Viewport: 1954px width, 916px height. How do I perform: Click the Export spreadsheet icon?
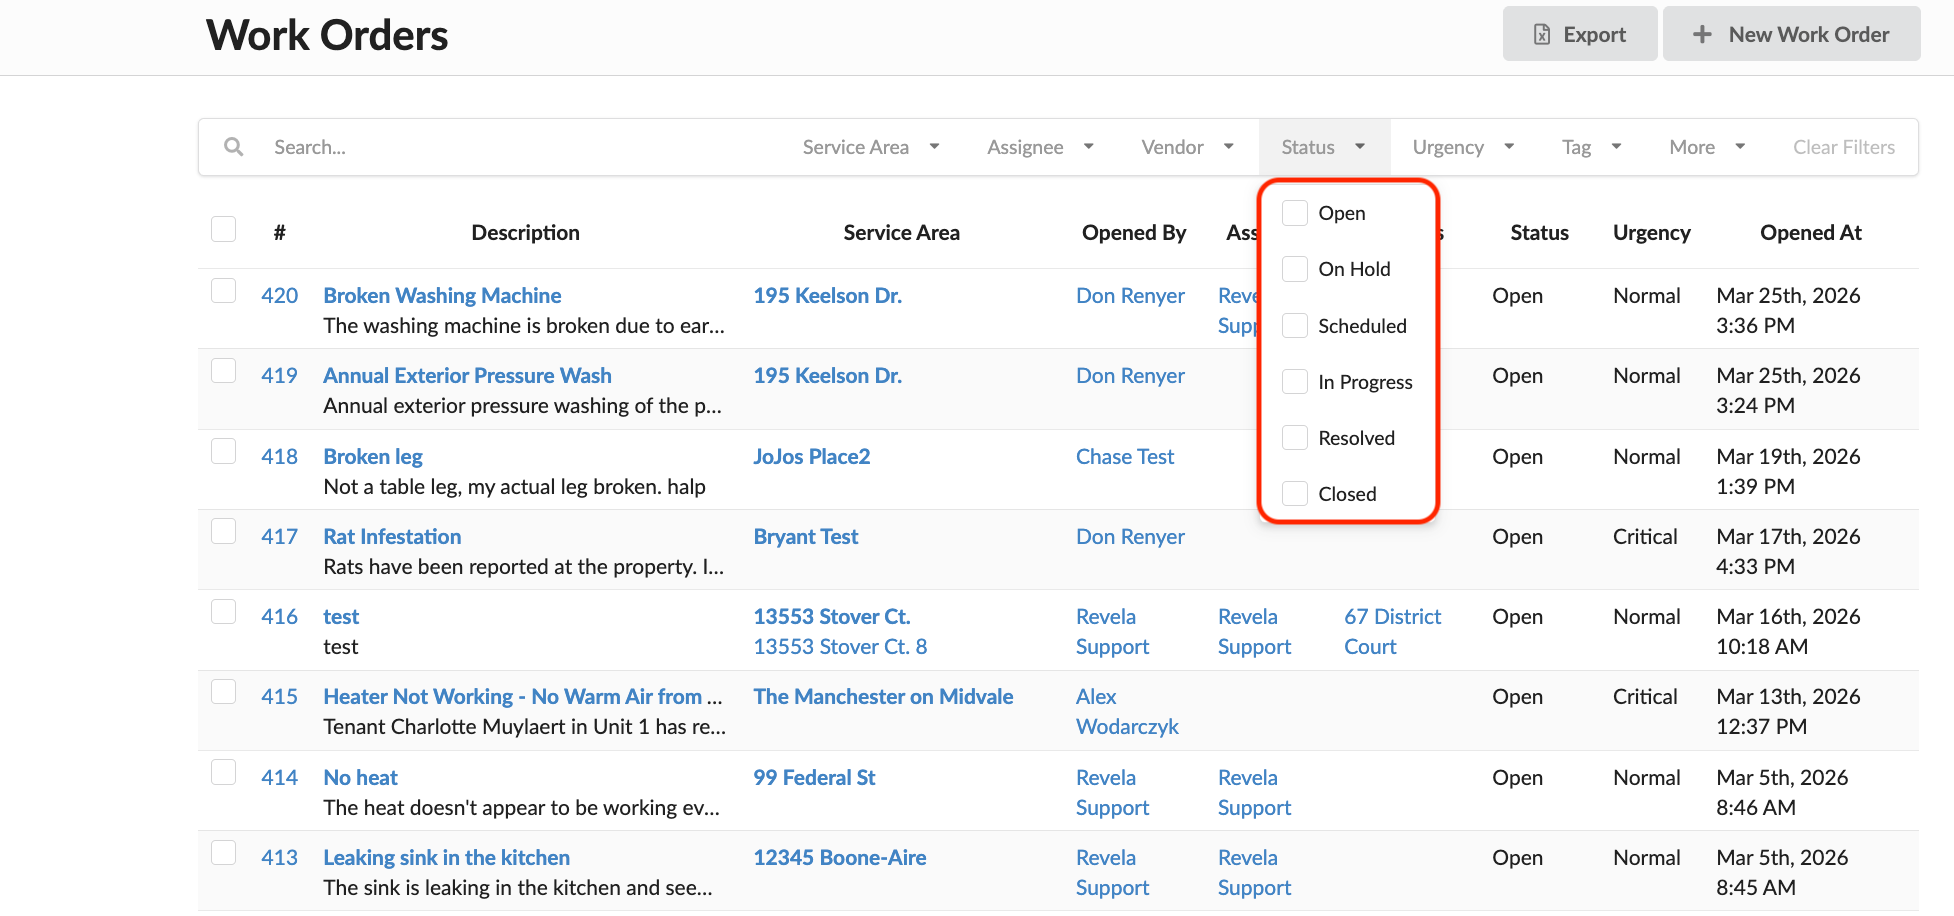pos(1542,35)
